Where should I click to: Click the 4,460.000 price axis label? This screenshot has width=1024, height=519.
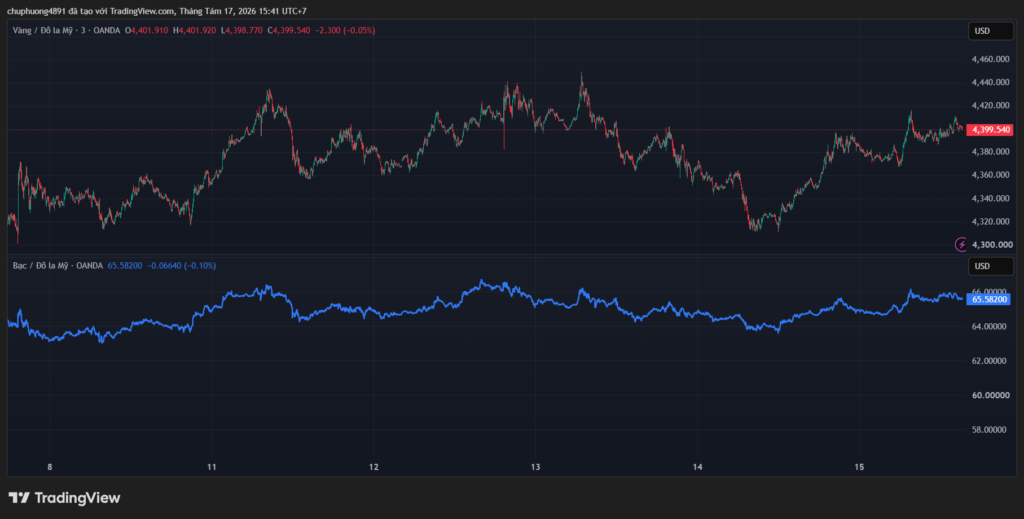(x=991, y=59)
